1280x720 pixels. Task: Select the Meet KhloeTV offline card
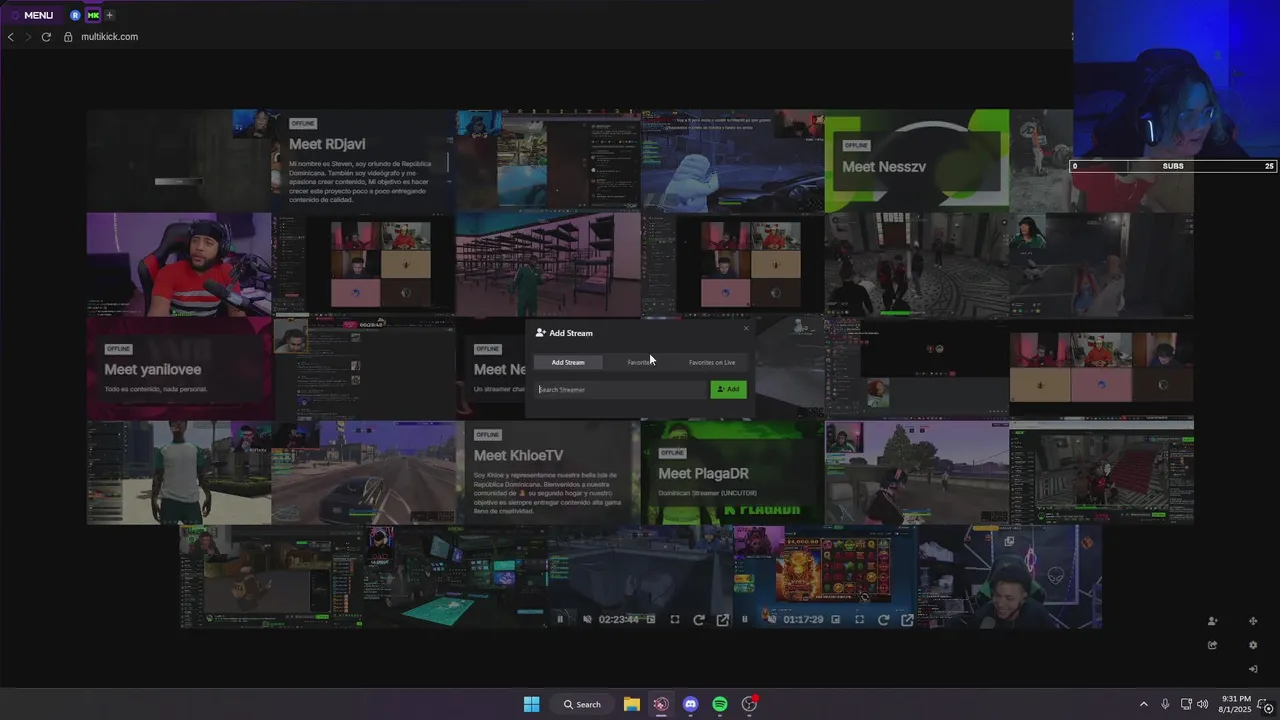point(548,472)
